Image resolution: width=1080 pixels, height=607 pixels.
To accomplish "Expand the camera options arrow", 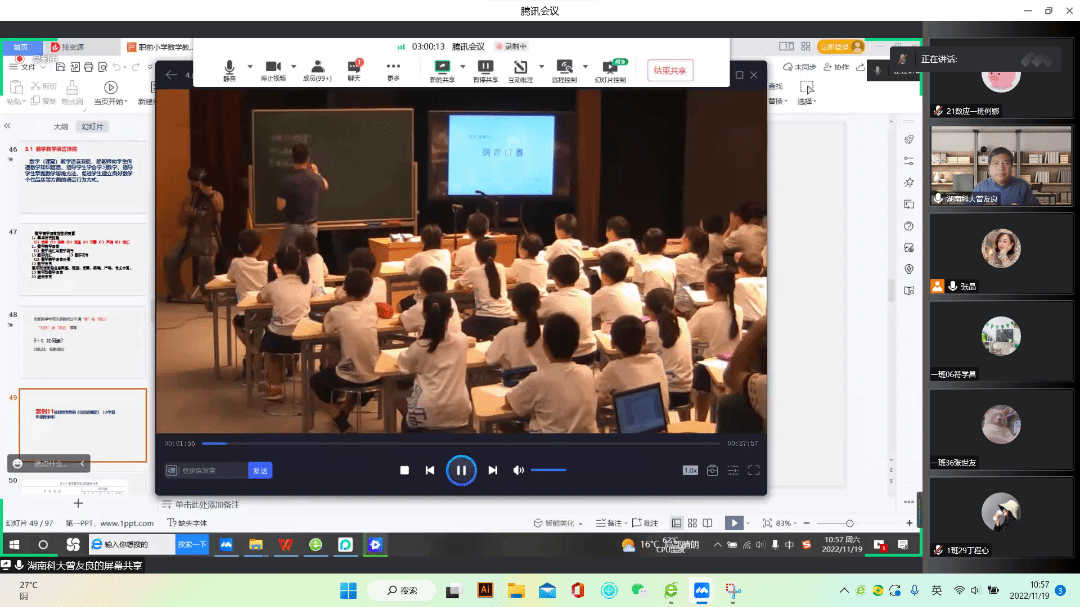I will pyautogui.click(x=293, y=67).
